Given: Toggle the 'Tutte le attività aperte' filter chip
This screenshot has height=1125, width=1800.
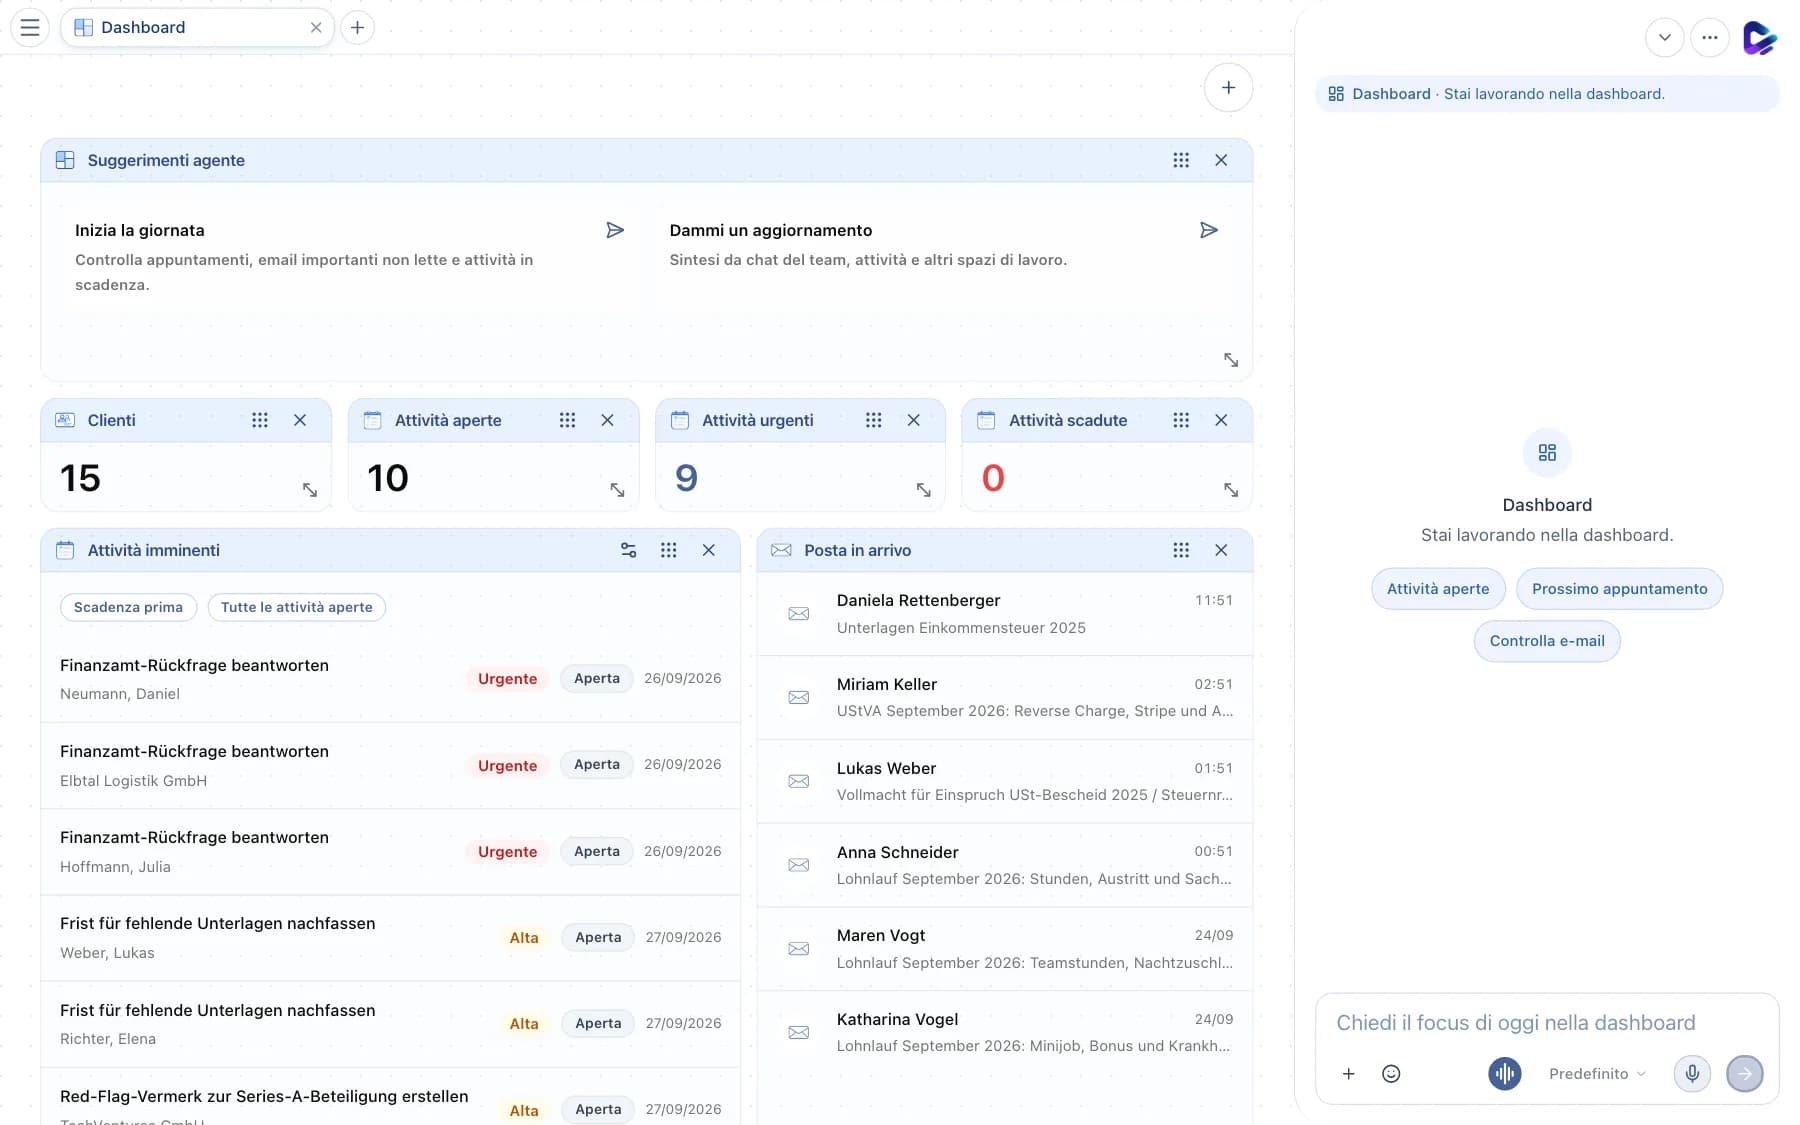Looking at the screenshot, I should pos(296,607).
